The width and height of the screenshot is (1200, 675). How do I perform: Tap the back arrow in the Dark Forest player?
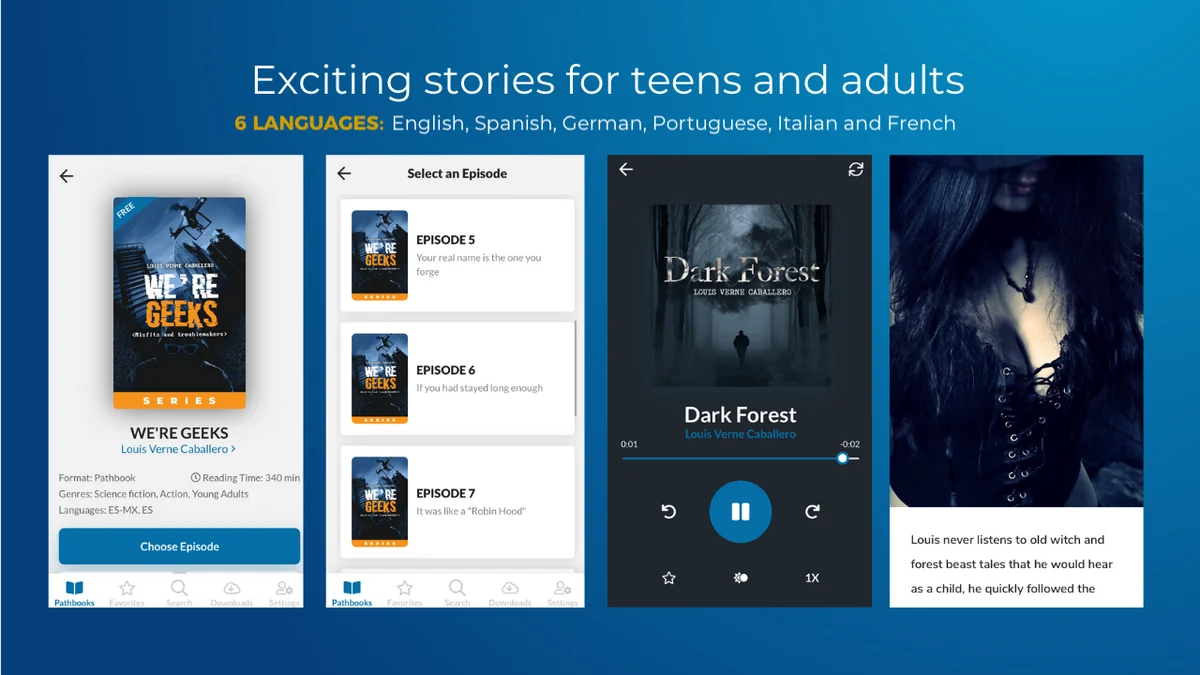coord(626,170)
